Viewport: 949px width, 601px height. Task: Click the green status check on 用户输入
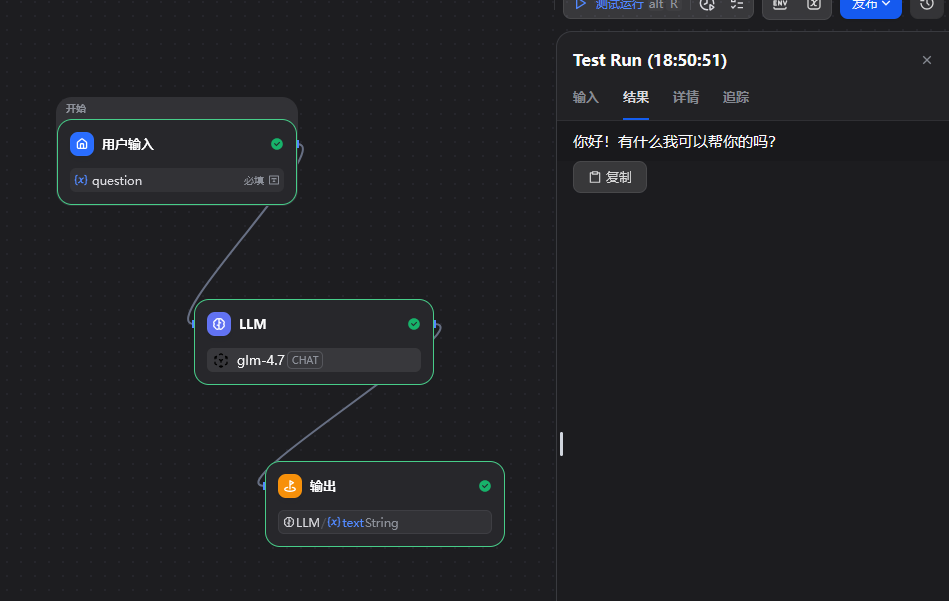(x=277, y=144)
